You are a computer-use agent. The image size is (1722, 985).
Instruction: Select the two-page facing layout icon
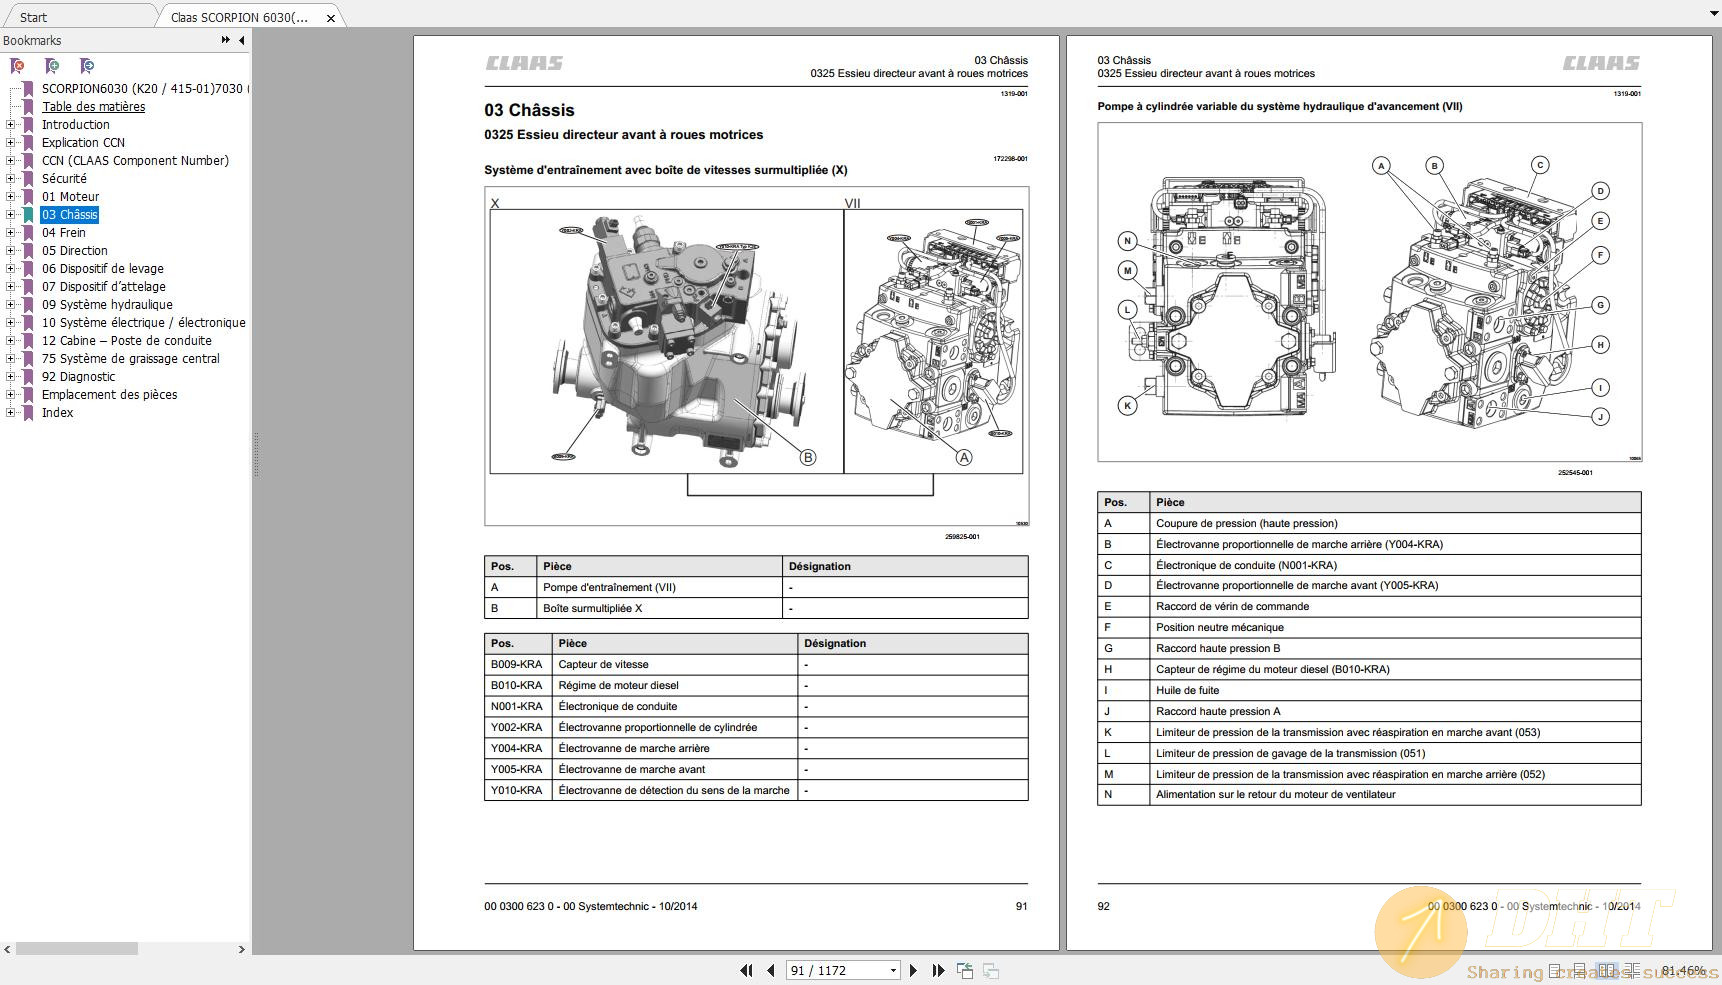click(1607, 970)
